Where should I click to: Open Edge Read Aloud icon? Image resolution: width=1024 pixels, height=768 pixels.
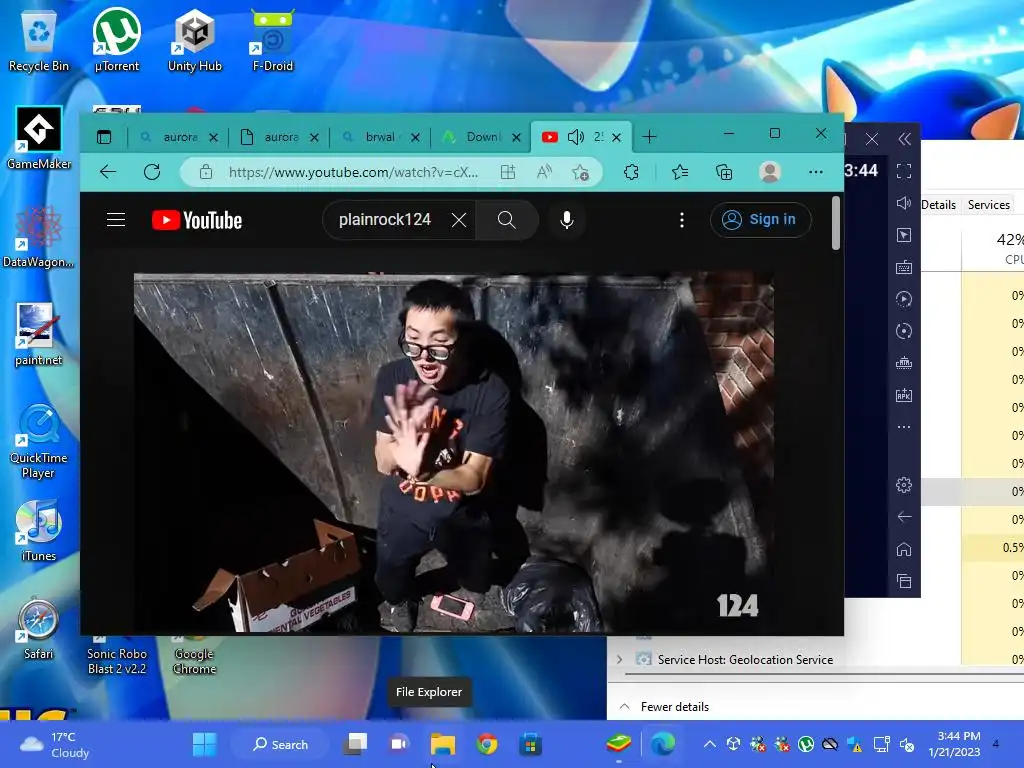[544, 172]
